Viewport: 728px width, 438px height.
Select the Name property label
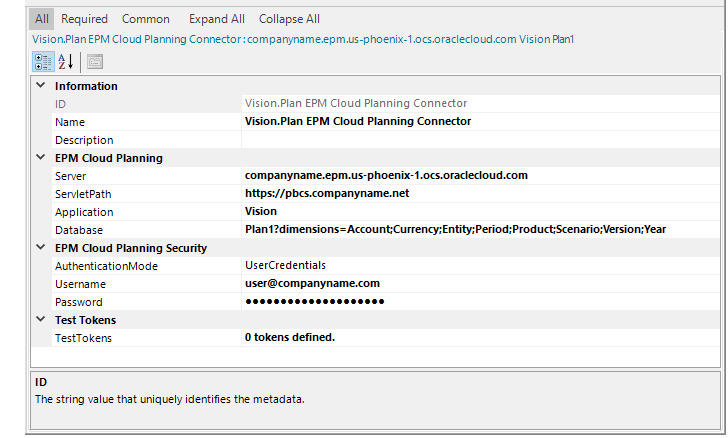point(70,122)
